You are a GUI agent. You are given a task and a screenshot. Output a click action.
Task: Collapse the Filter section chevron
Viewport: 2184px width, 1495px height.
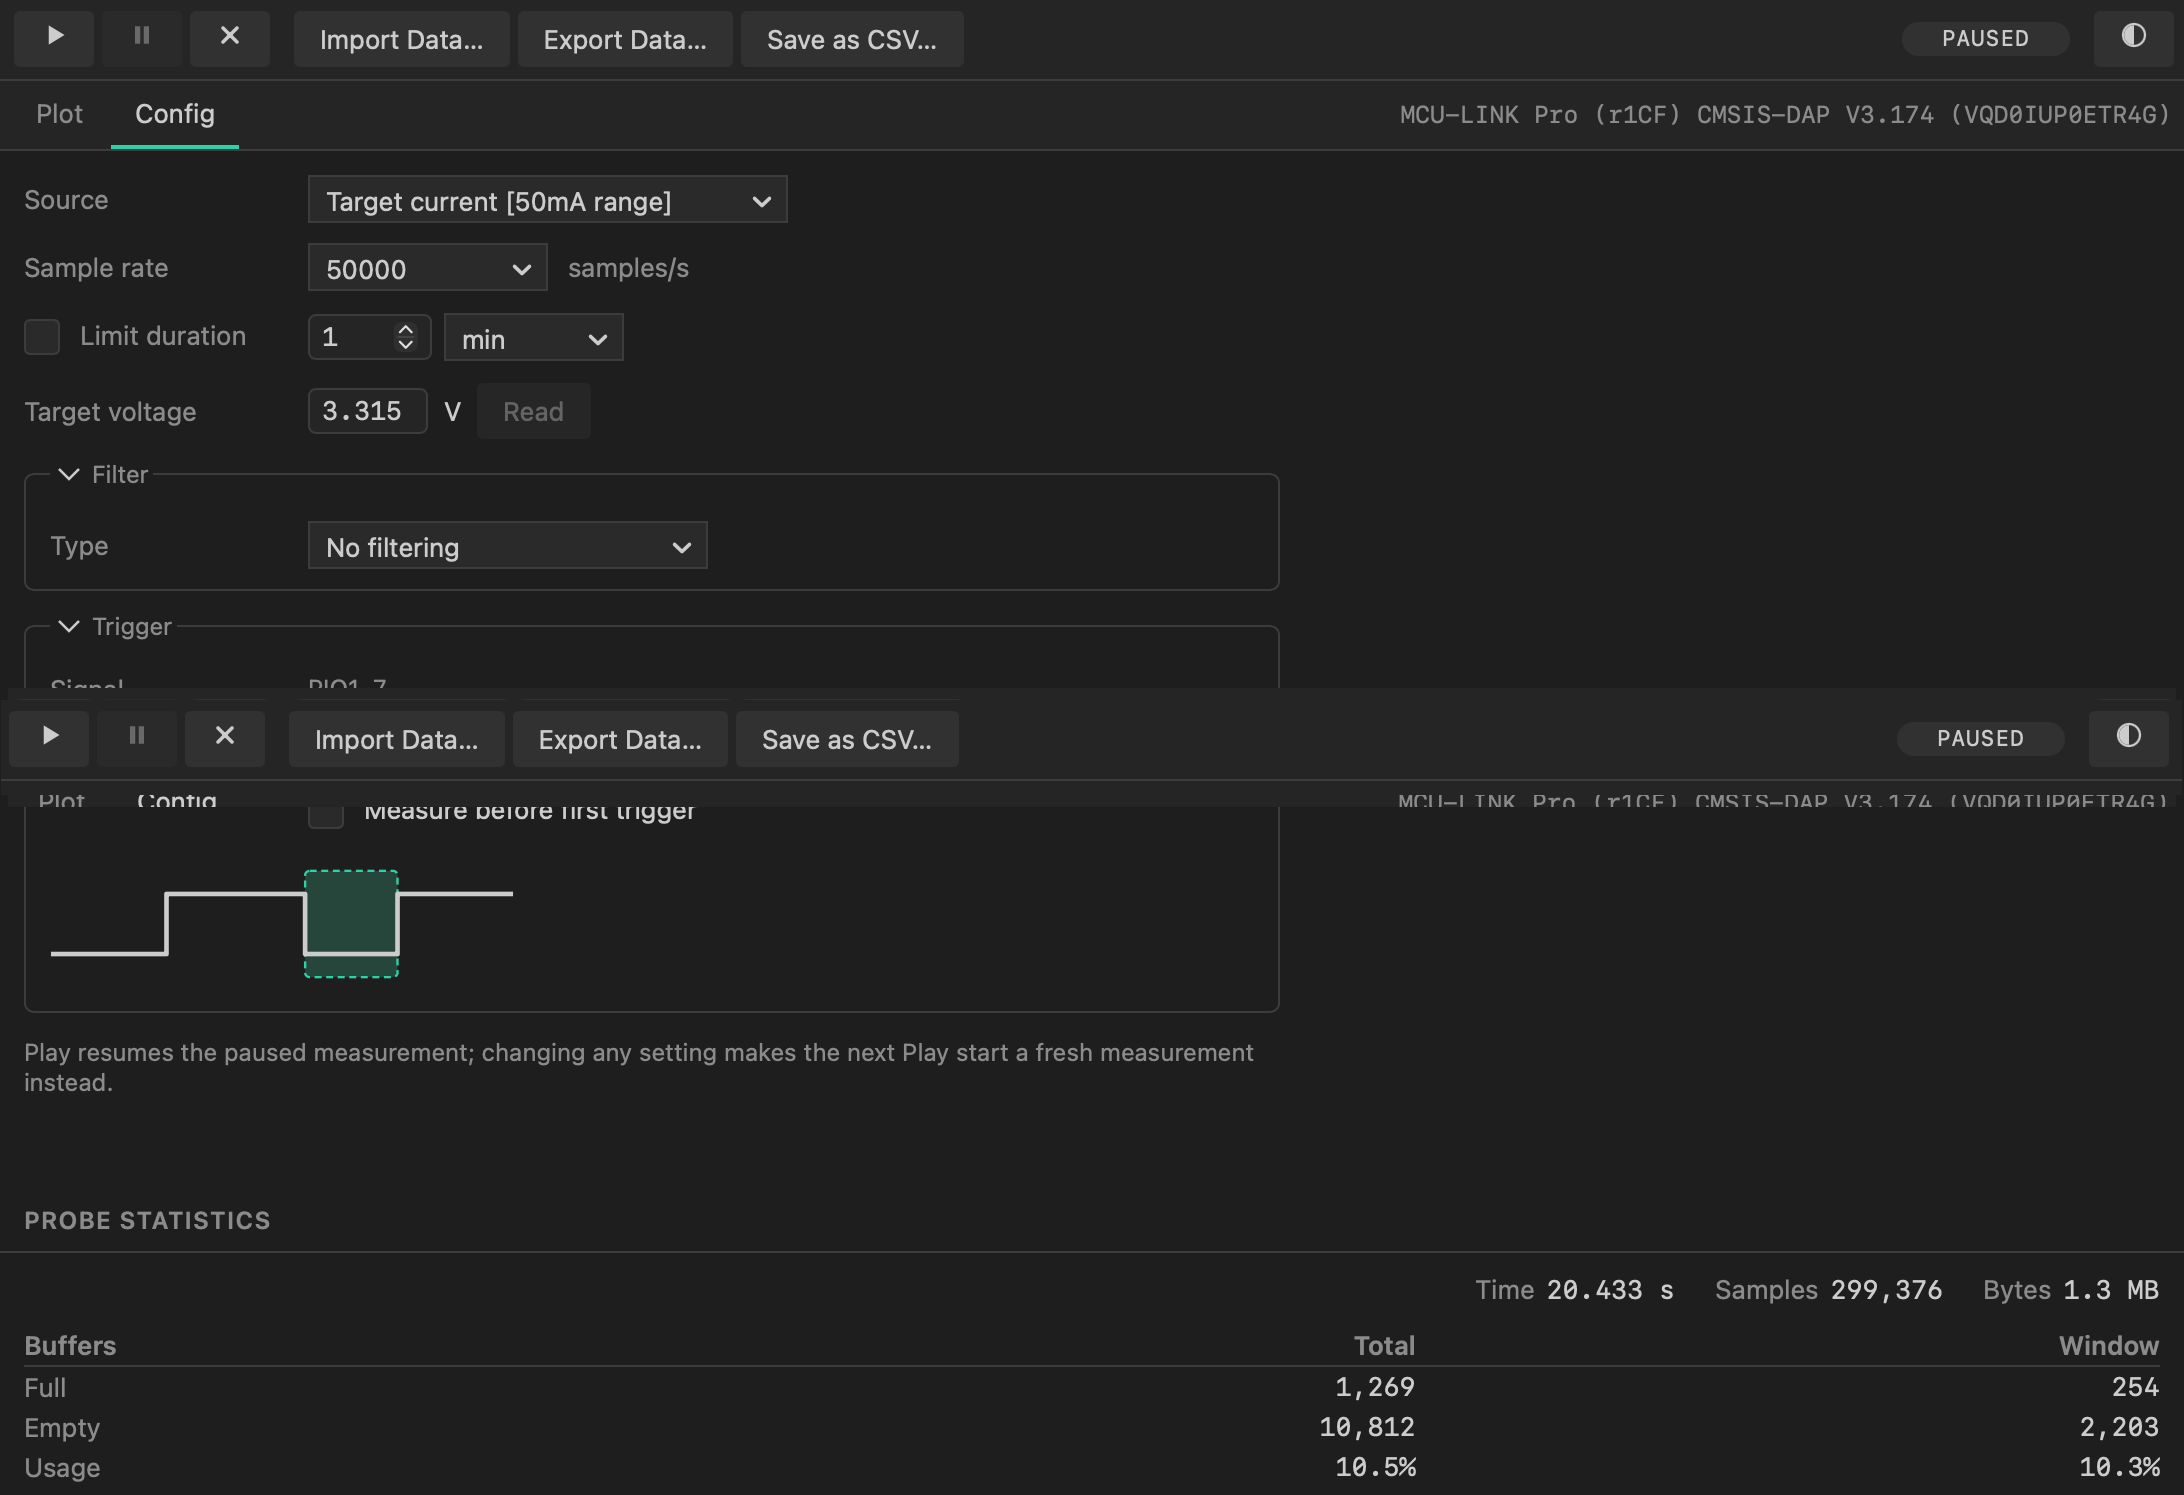coord(69,474)
